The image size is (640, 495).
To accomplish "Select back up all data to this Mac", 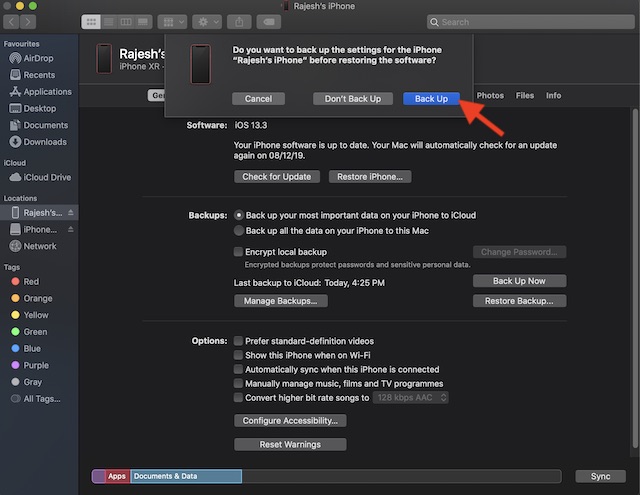I will [239, 231].
